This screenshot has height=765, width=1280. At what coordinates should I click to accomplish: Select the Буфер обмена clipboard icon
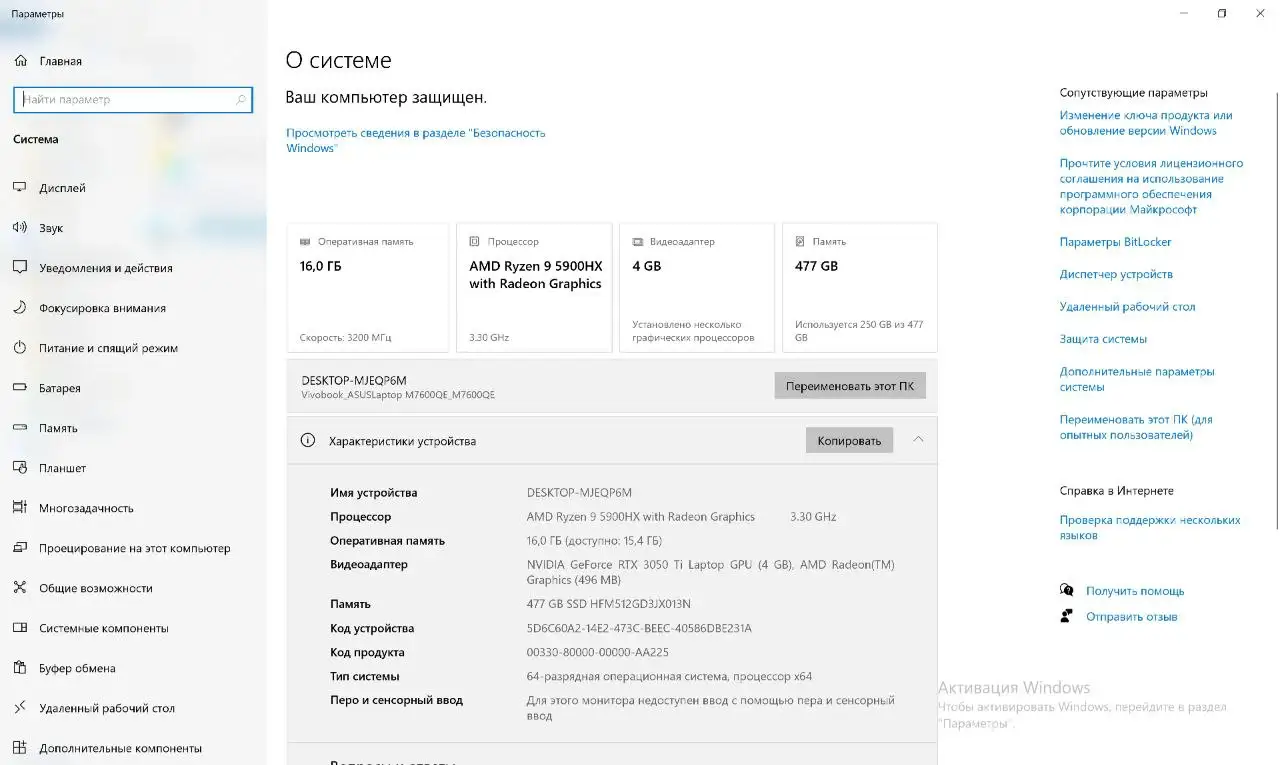(x=22, y=667)
